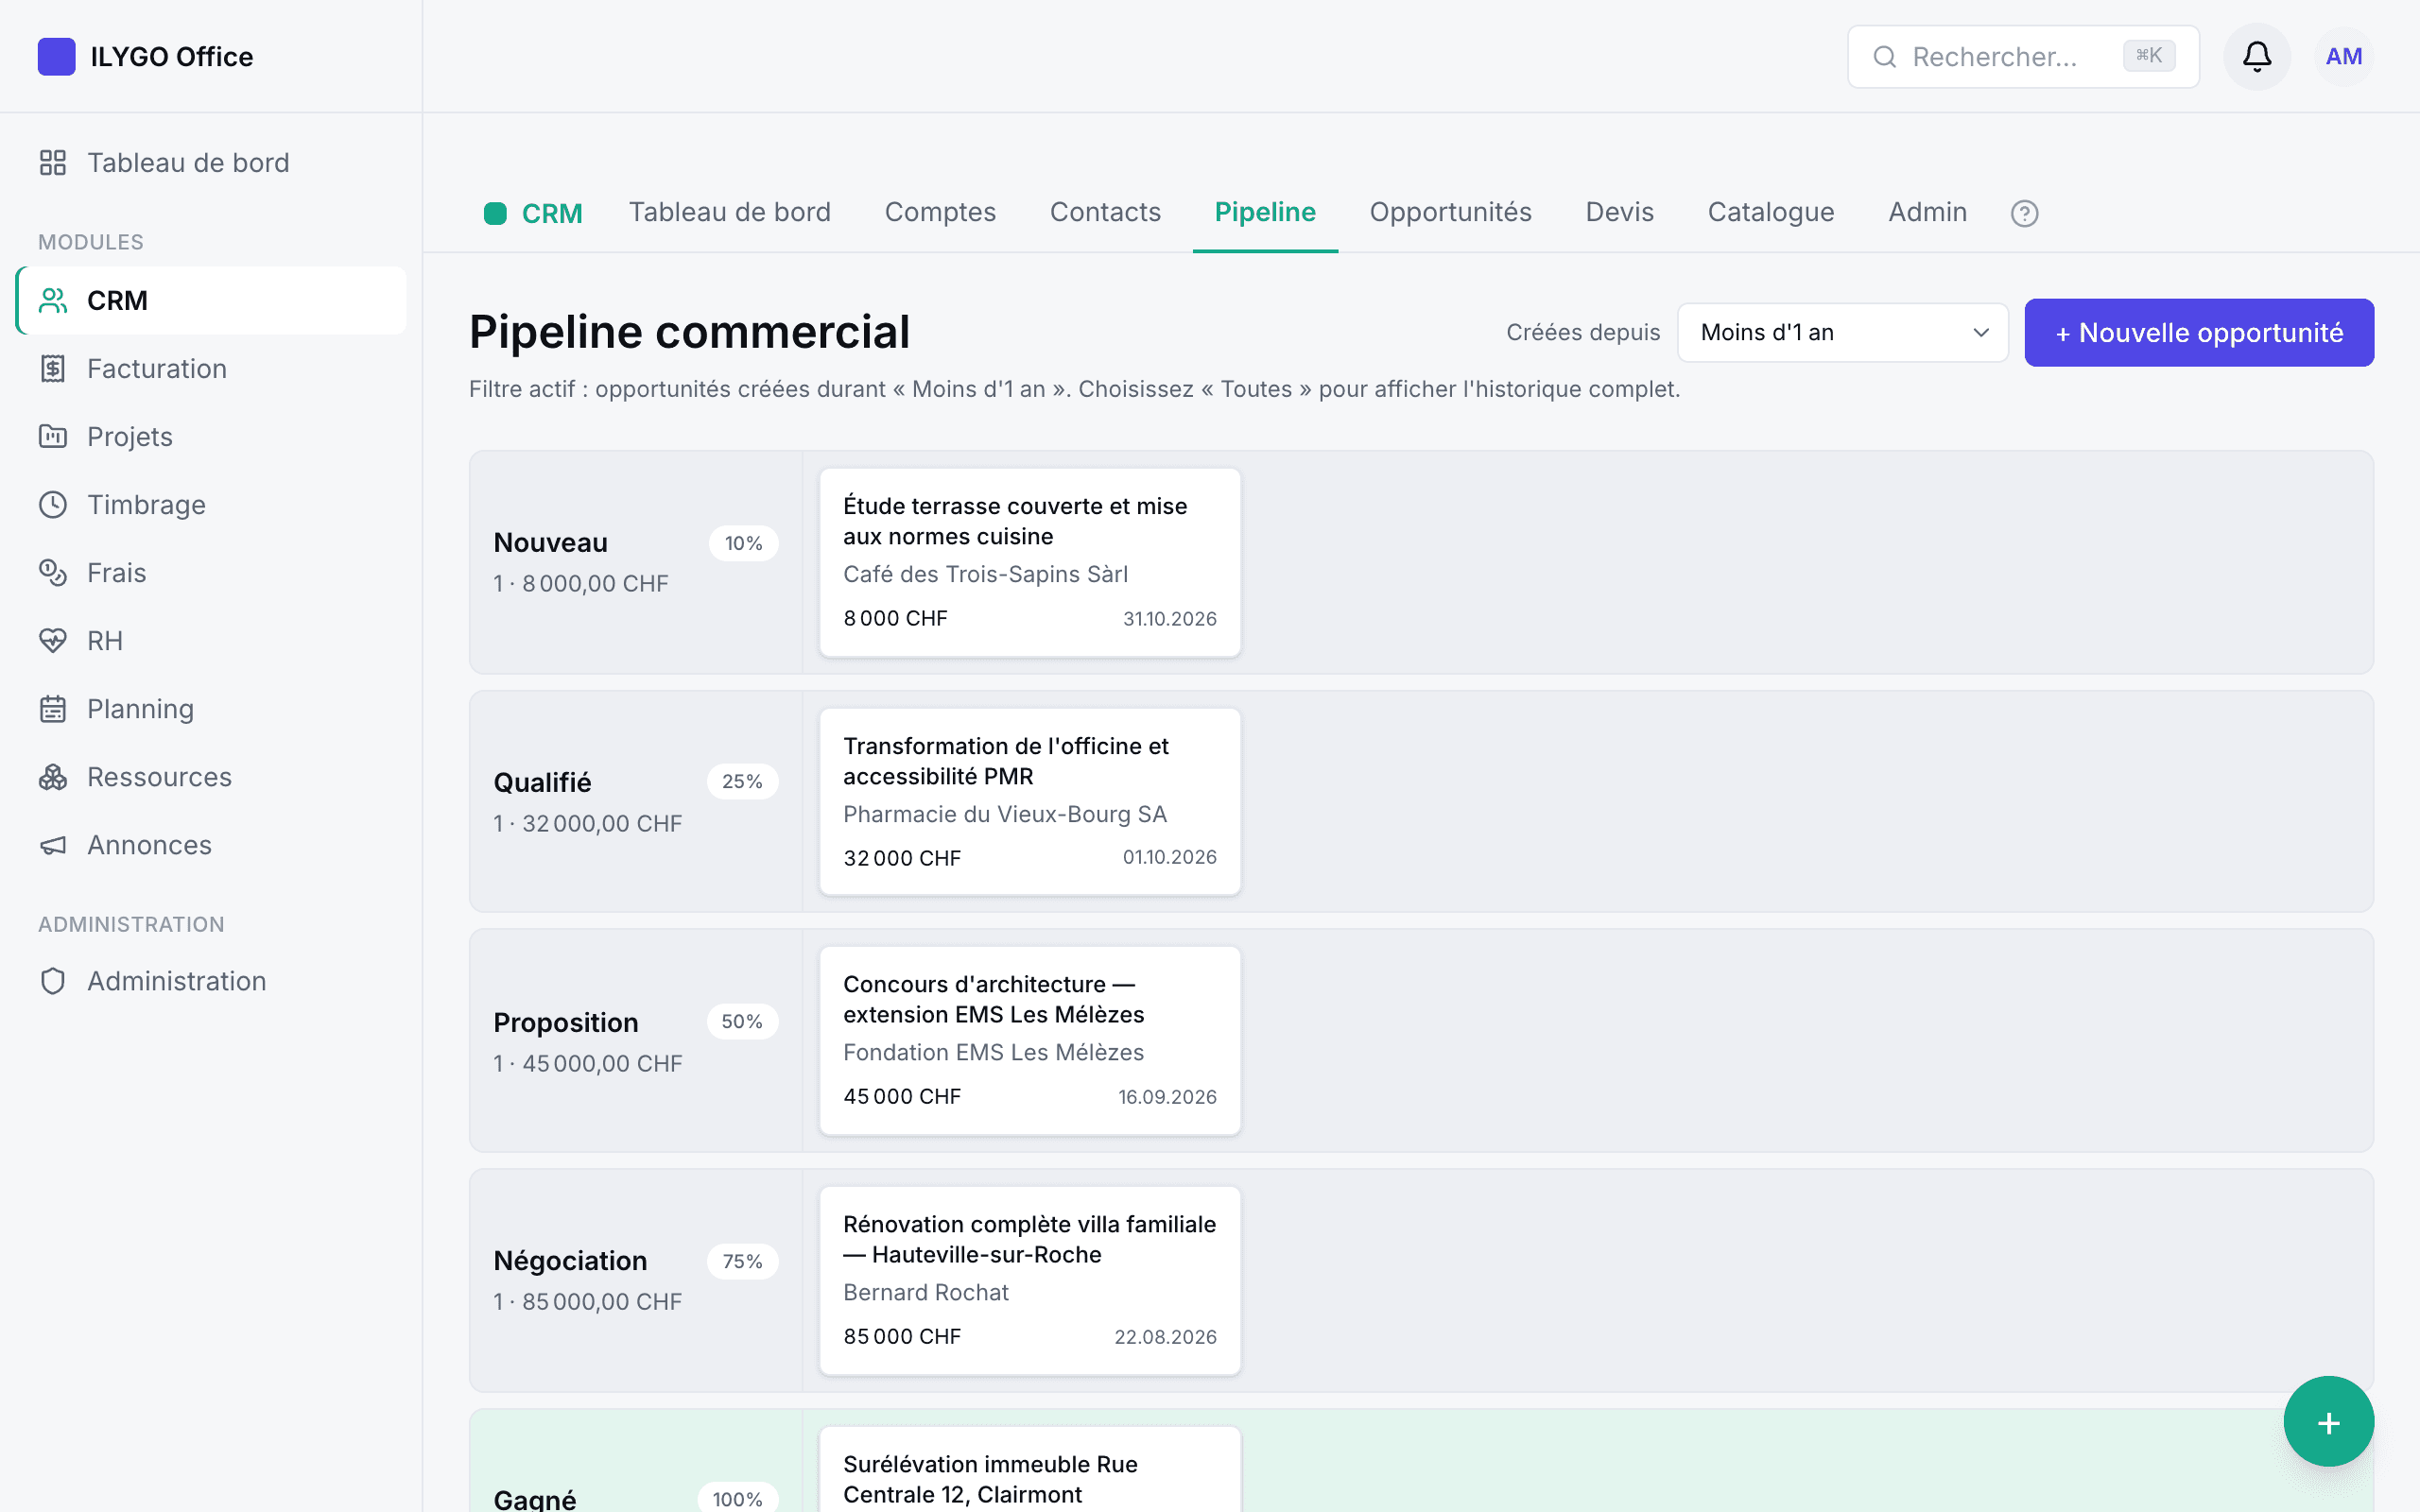The height and width of the screenshot is (1512, 2420).
Task: Open the Admin tab
Action: 1927,212
